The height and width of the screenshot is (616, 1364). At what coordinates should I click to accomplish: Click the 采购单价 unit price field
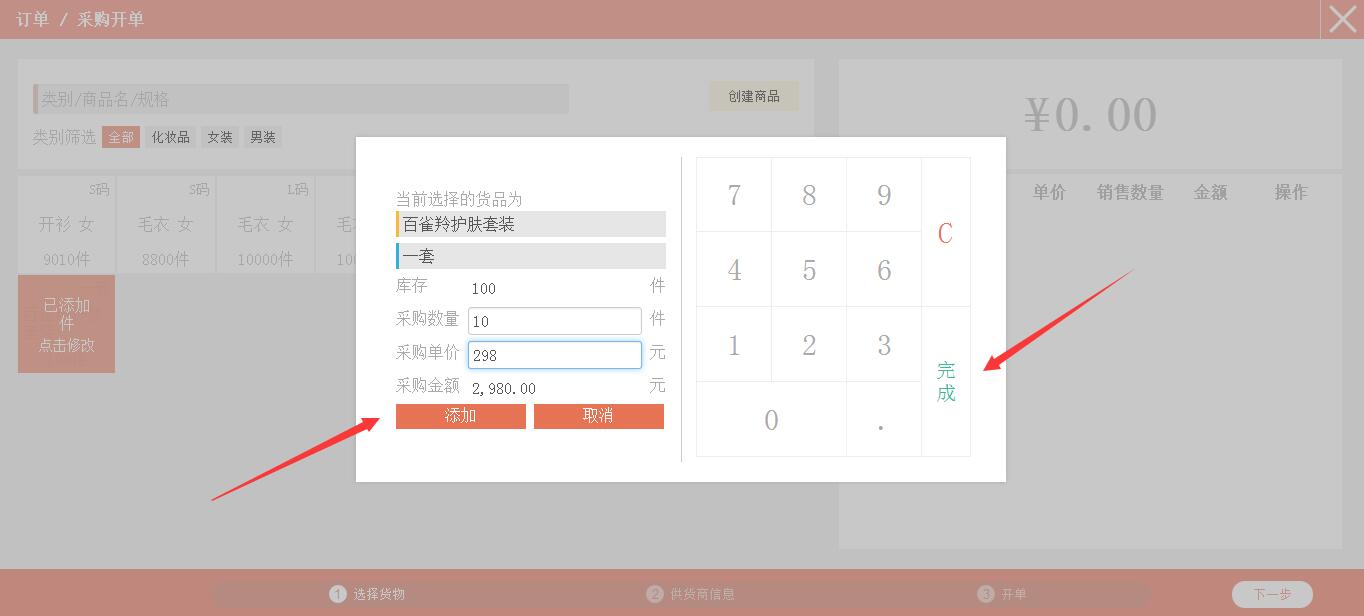(x=554, y=355)
